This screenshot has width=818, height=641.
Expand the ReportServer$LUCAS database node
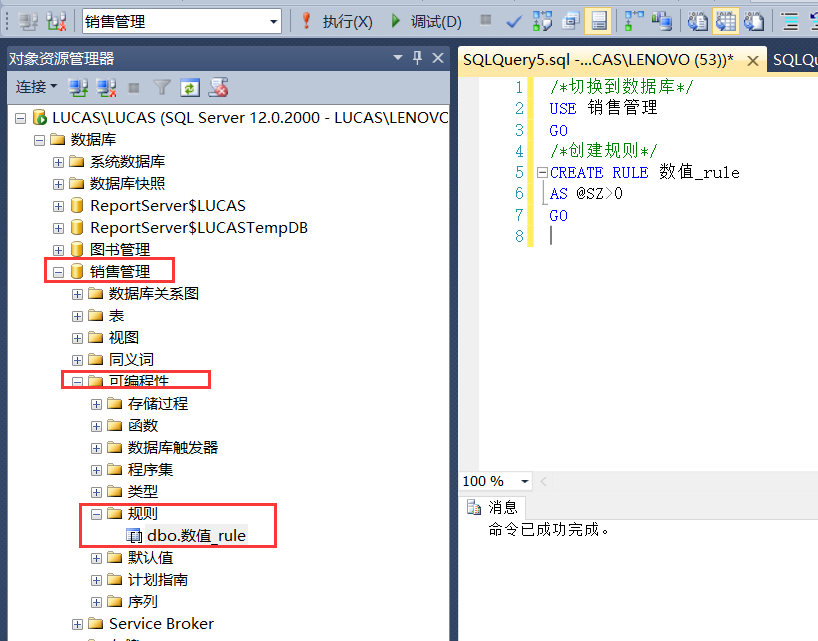(58, 207)
